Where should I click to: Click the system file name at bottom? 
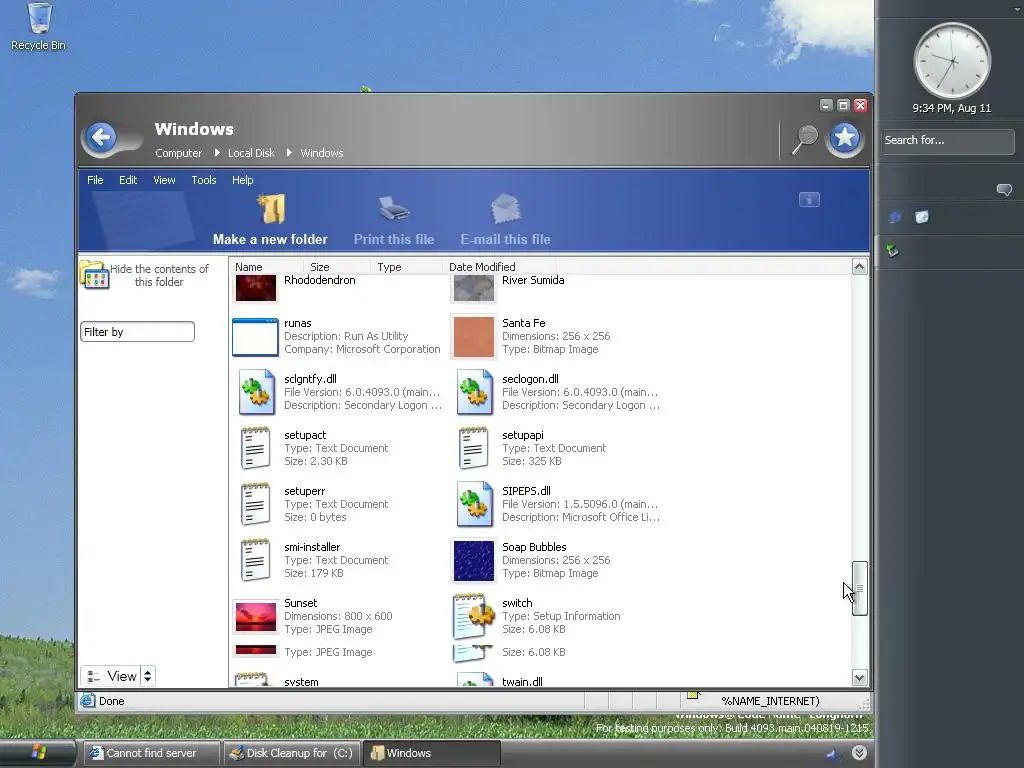(x=301, y=682)
